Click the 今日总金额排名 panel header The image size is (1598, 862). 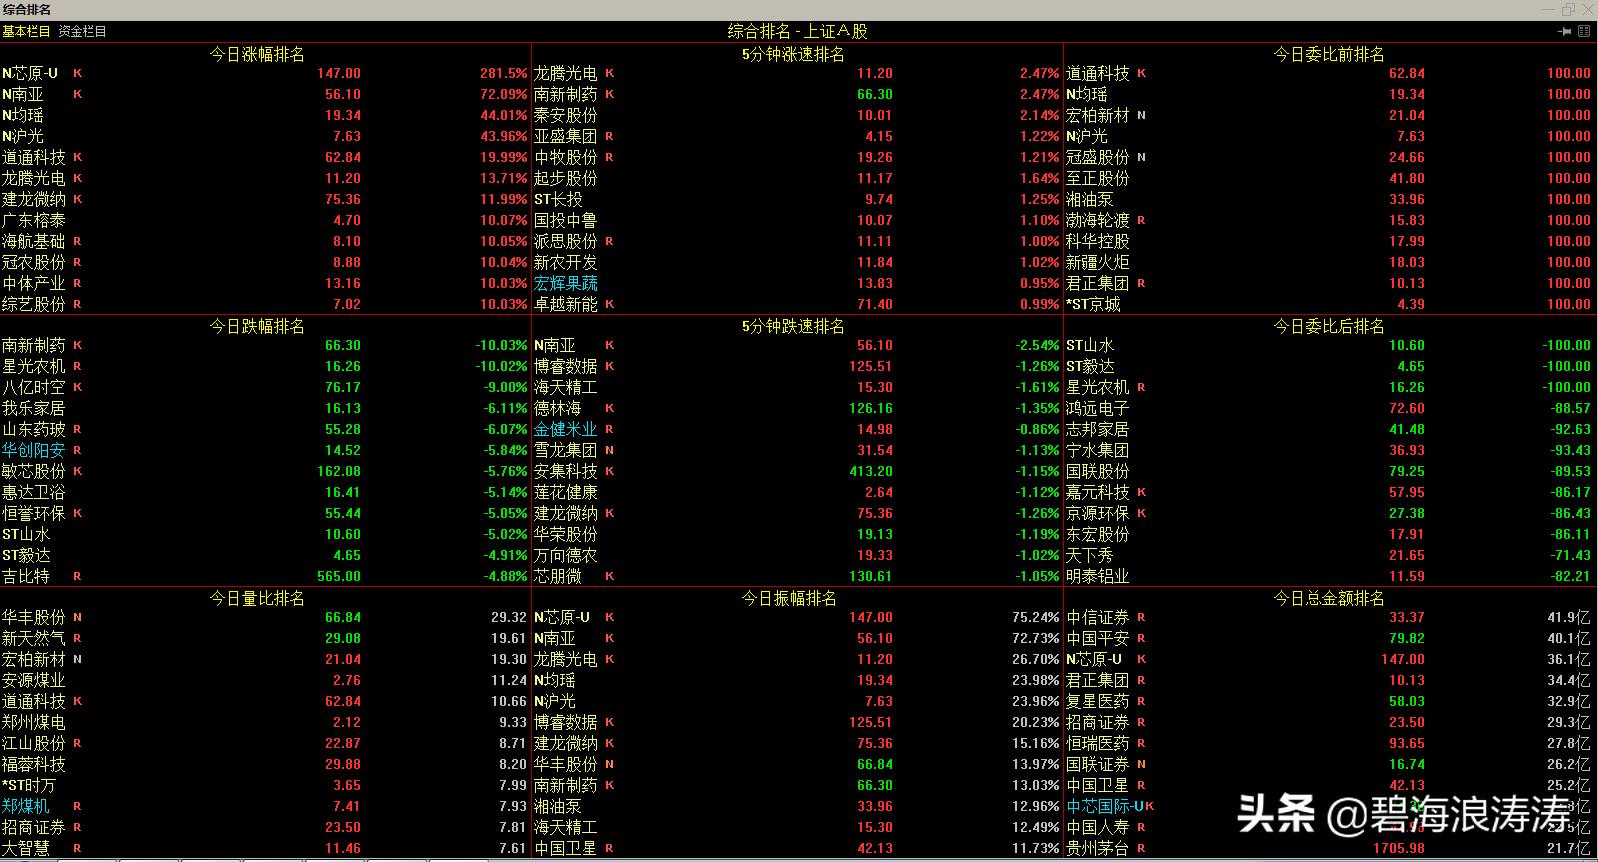[x=1329, y=598]
